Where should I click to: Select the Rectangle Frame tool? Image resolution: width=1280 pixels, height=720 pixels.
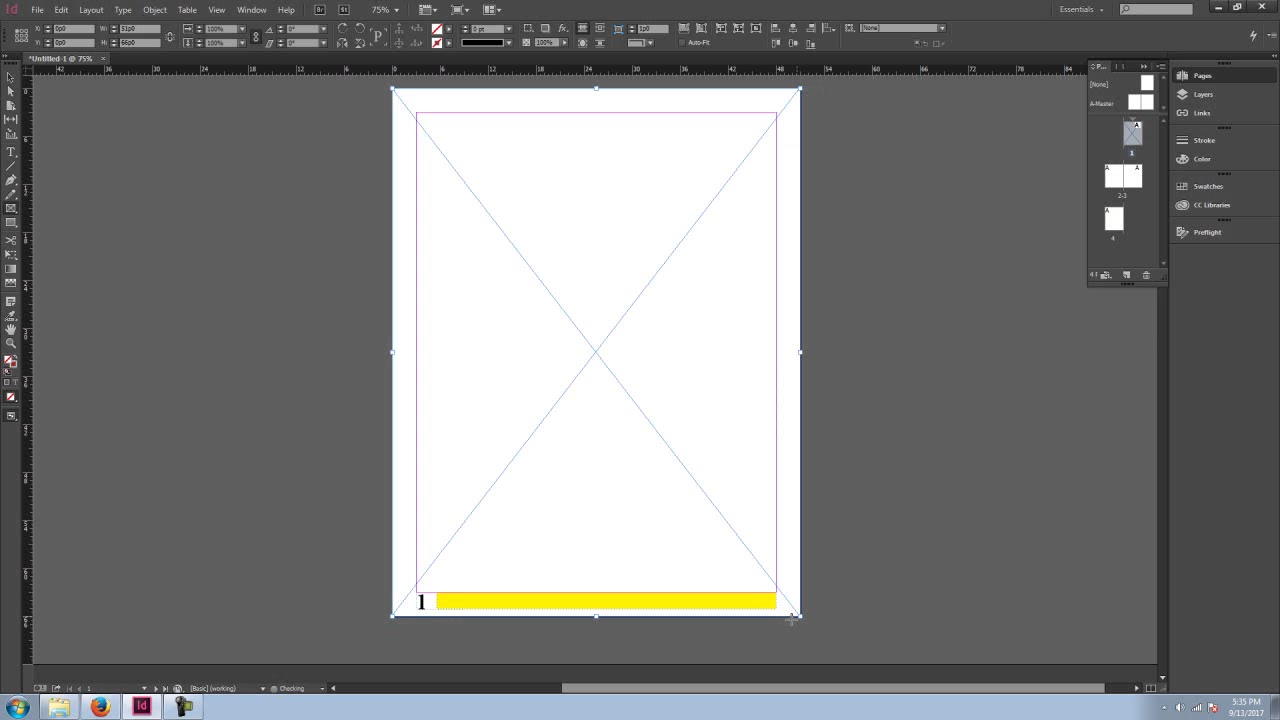click(11, 208)
